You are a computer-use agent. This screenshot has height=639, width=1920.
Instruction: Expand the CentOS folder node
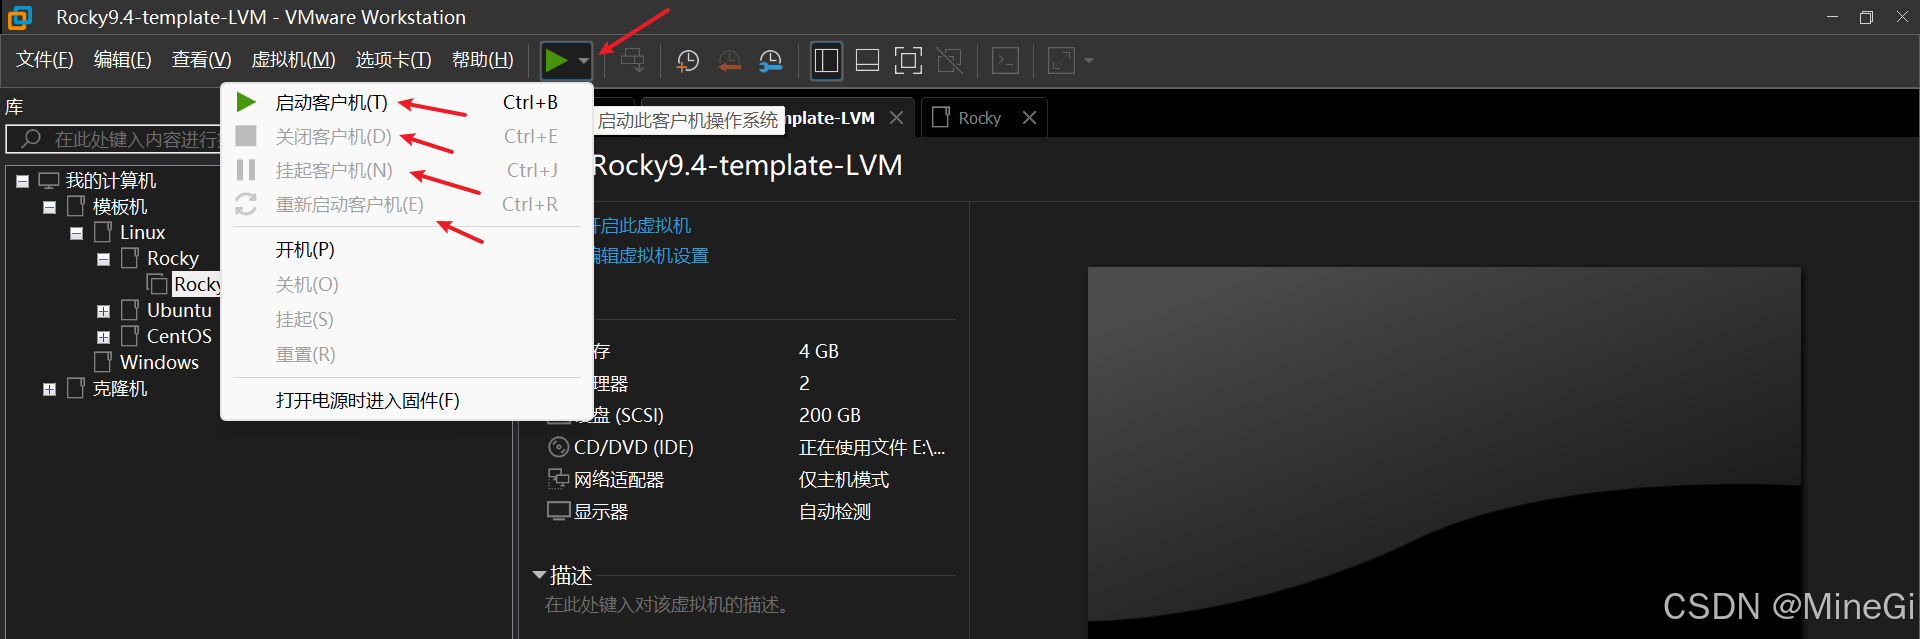click(x=103, y=338)
